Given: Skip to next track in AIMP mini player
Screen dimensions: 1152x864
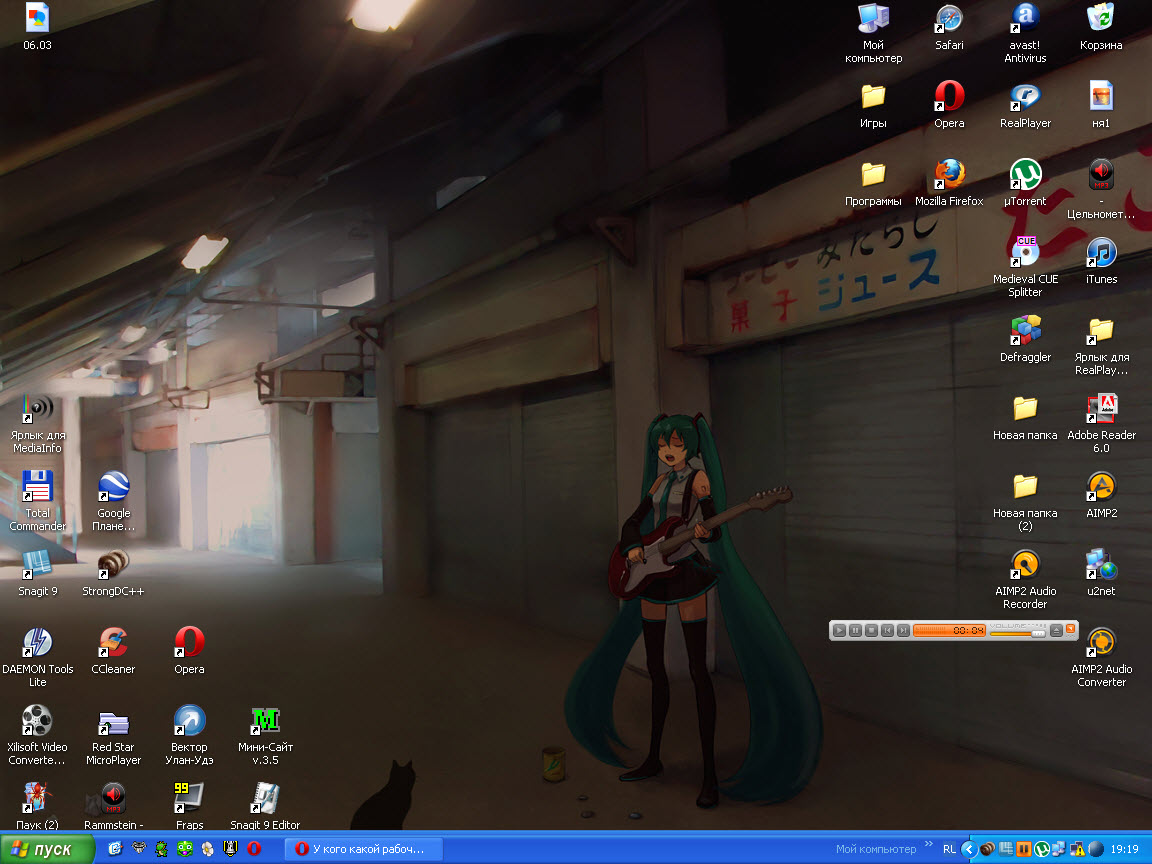Looking at the screenshot, I should [903, 630].
